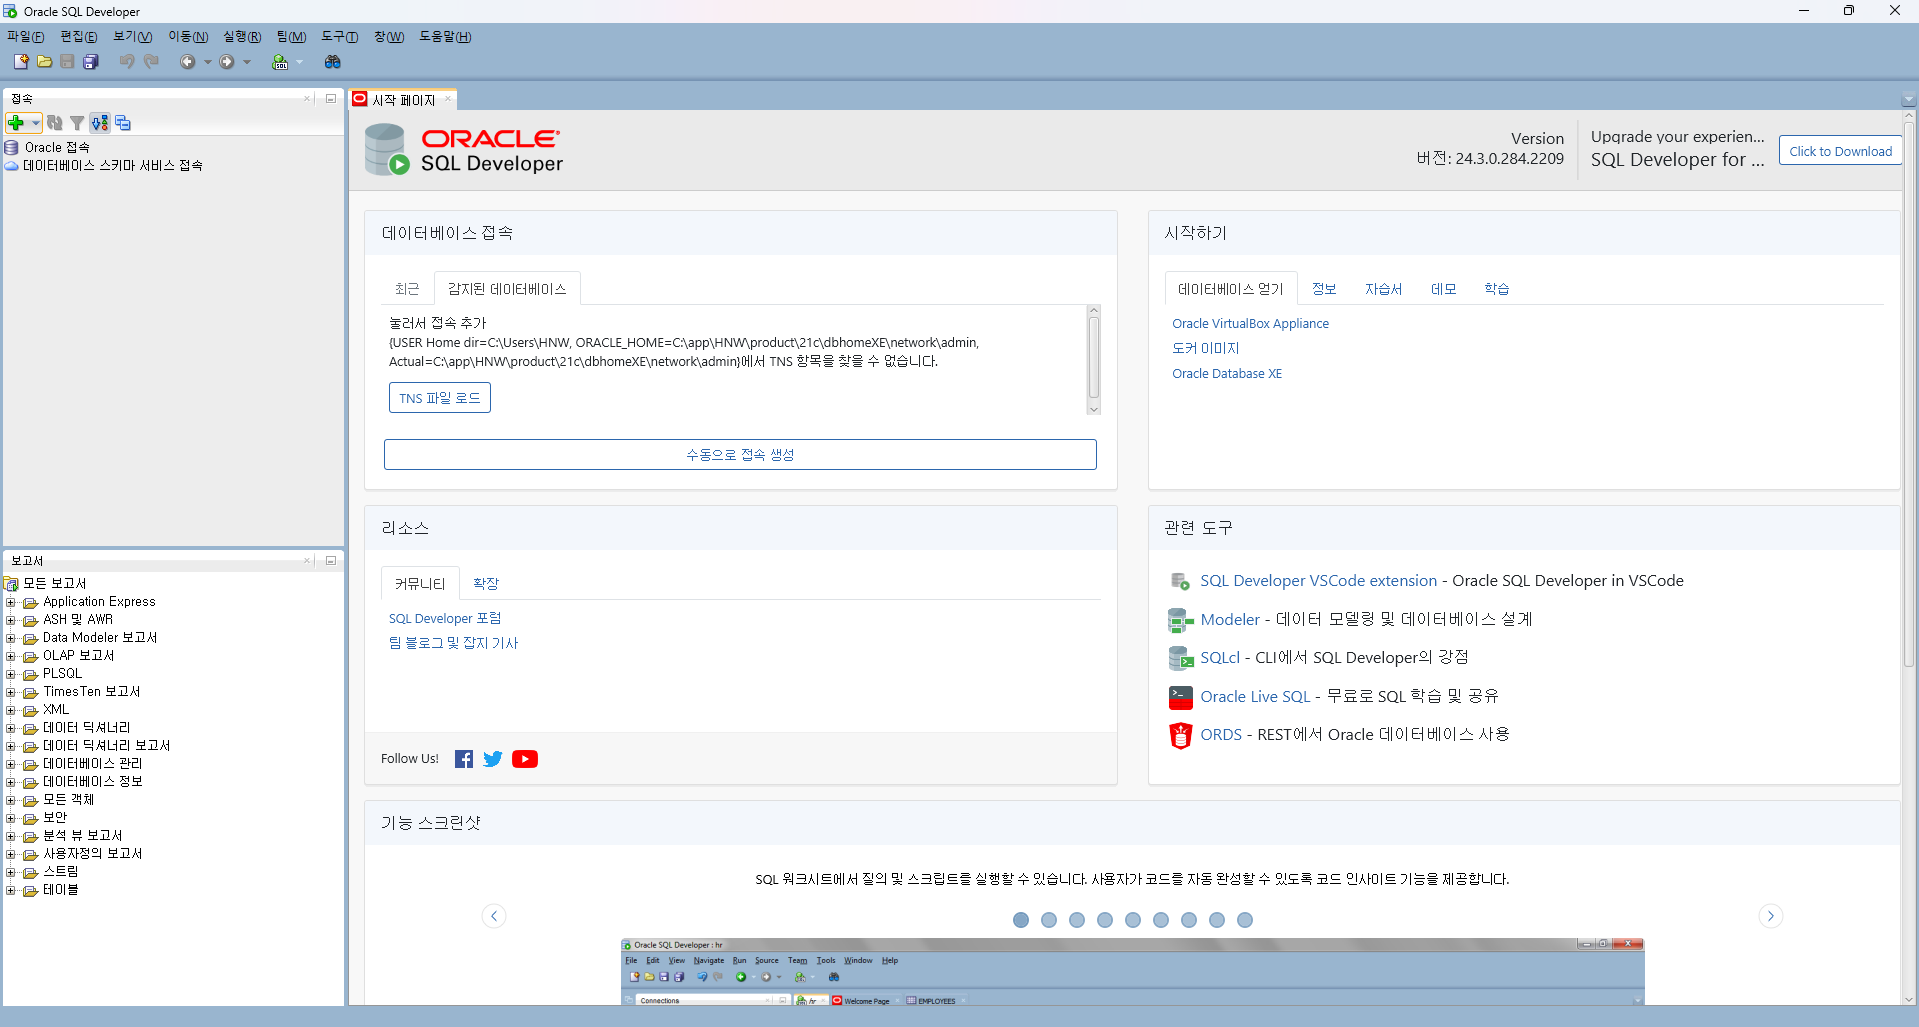The width and height of the screenshot is (1919, 1027).
Task: Switch to the 자습서 tab under 시작하기
Action: click(1382, 288)
